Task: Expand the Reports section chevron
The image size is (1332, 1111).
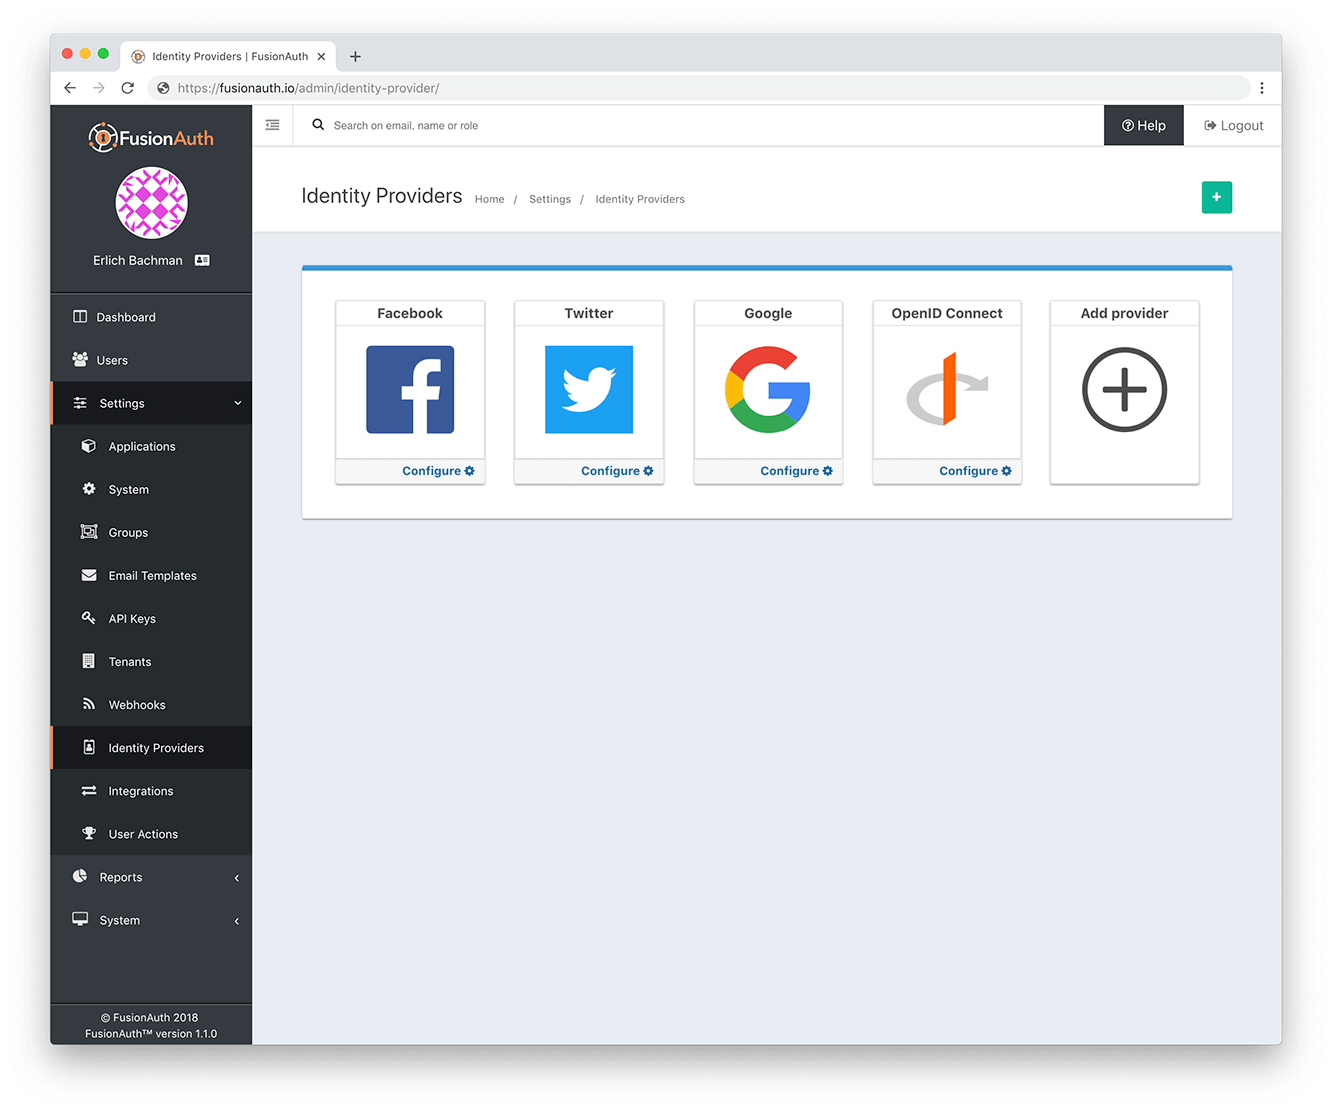Action: 237,878
